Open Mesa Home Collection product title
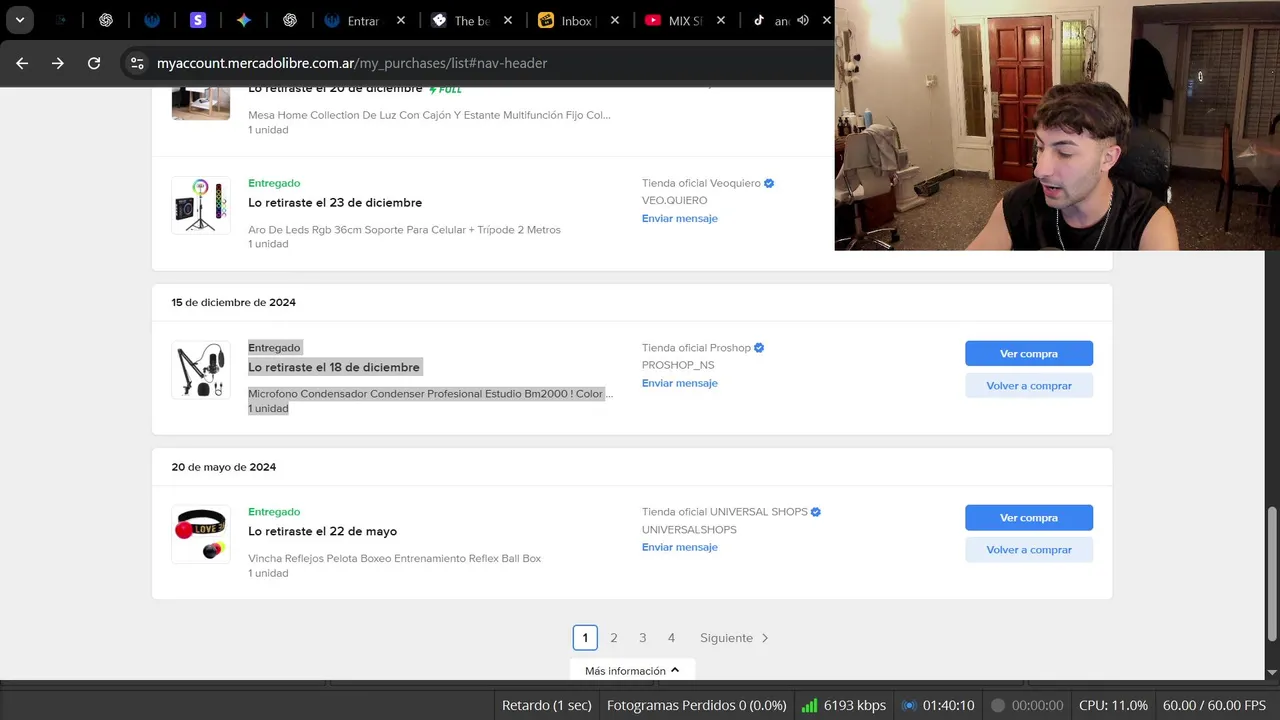Screen dimensions: 1280x720 [429, 115]
